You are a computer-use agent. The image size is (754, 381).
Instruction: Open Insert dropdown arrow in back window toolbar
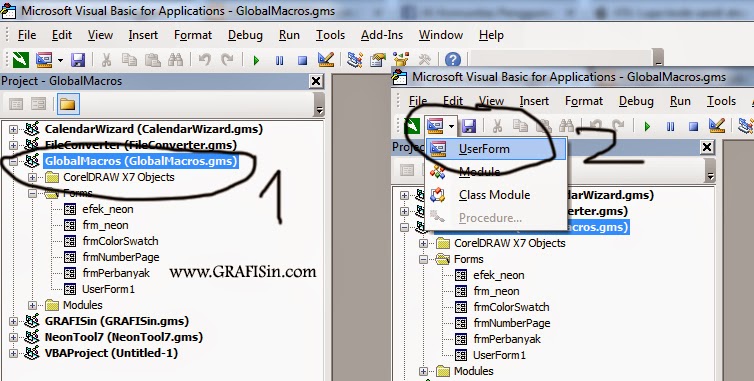(60, 61)
